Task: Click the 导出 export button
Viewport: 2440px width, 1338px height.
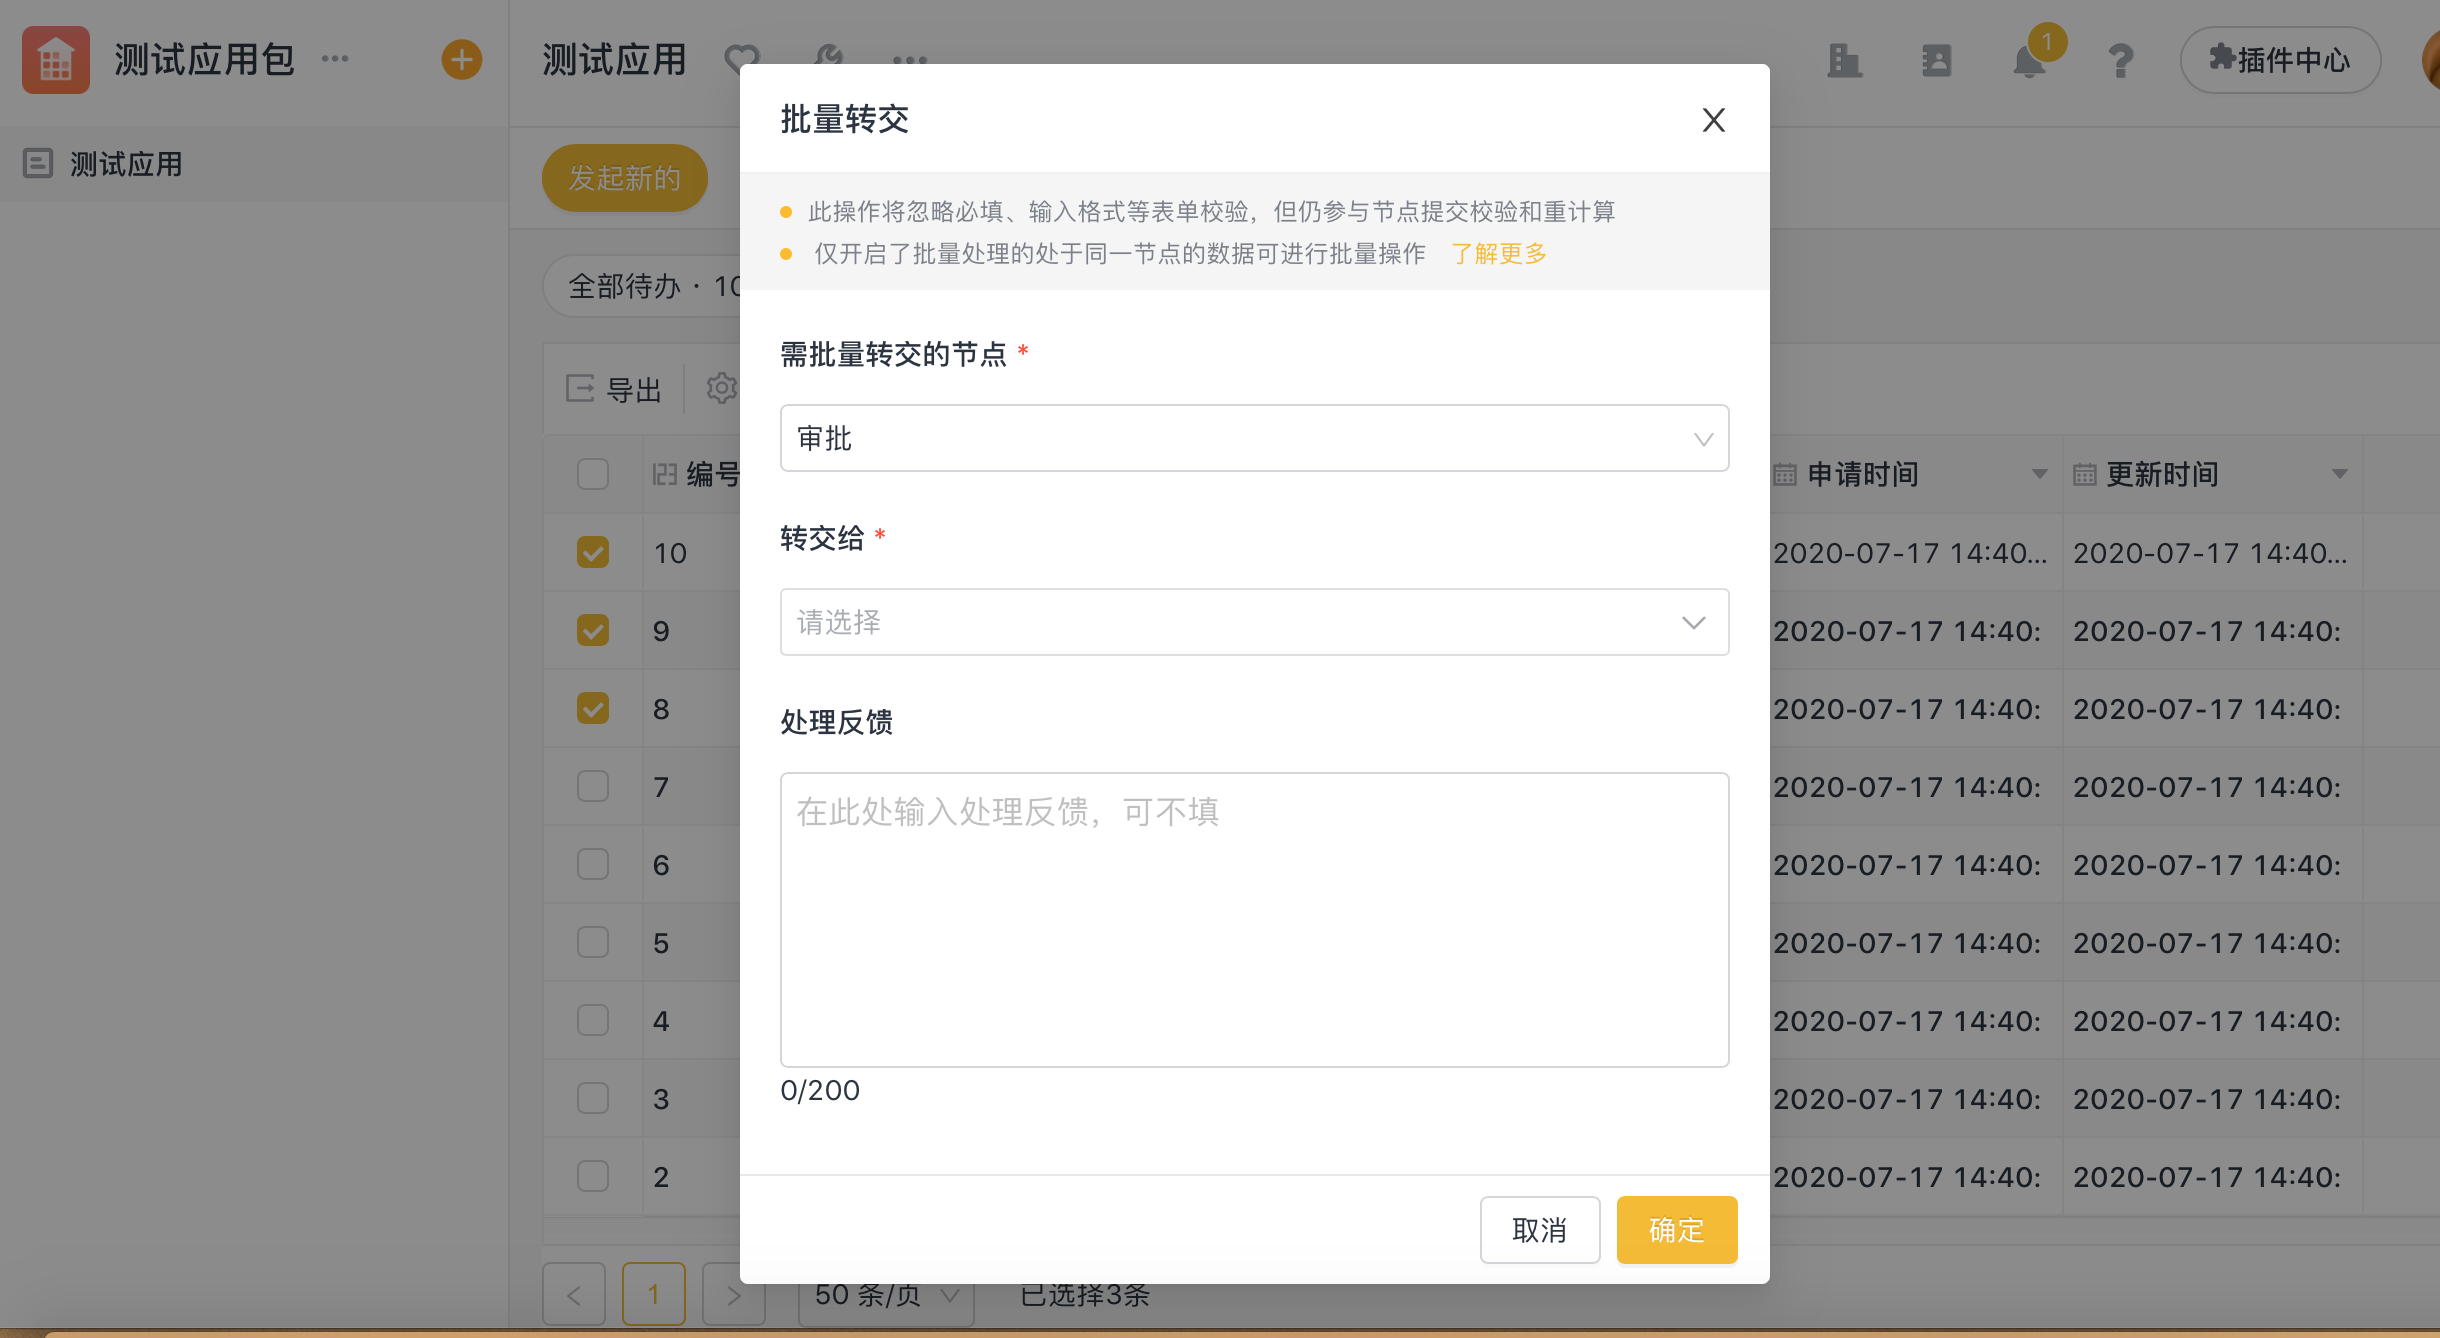Action: 614,389
